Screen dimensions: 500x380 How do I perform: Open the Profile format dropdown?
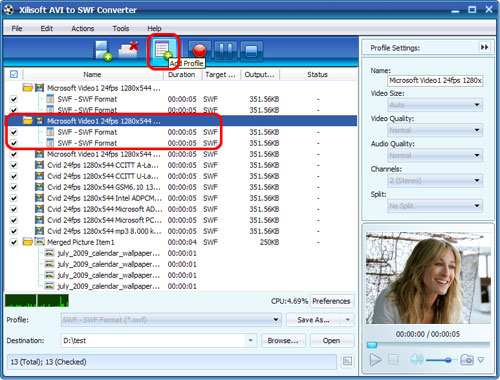(171, 320)
